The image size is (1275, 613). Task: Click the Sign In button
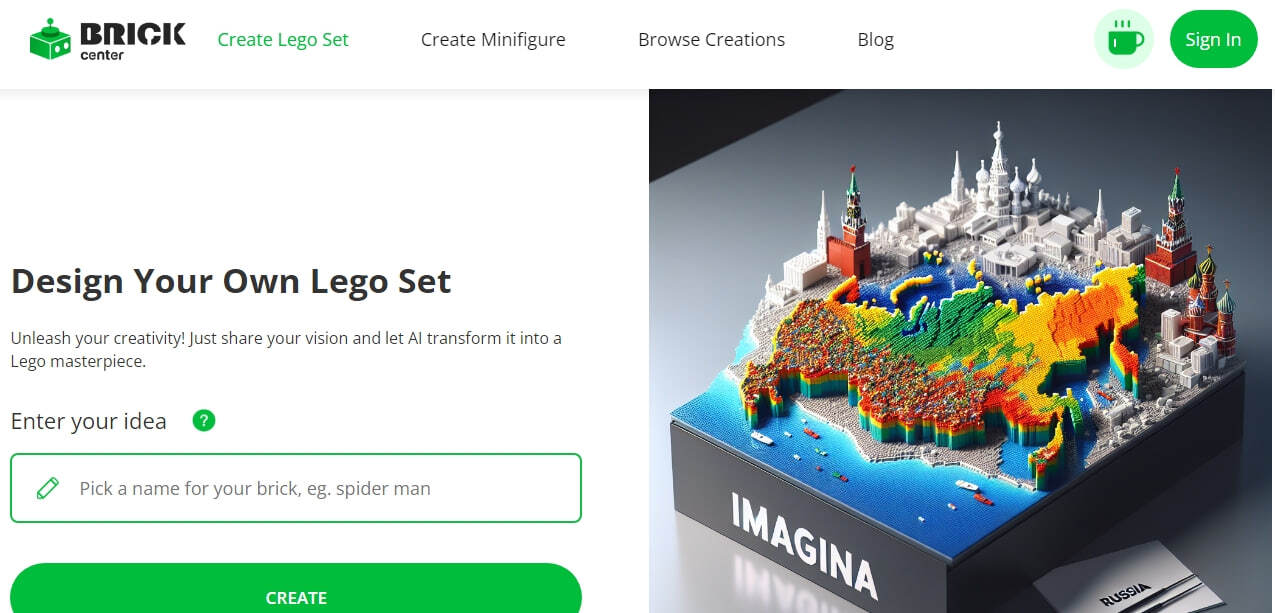point(1213,40)
